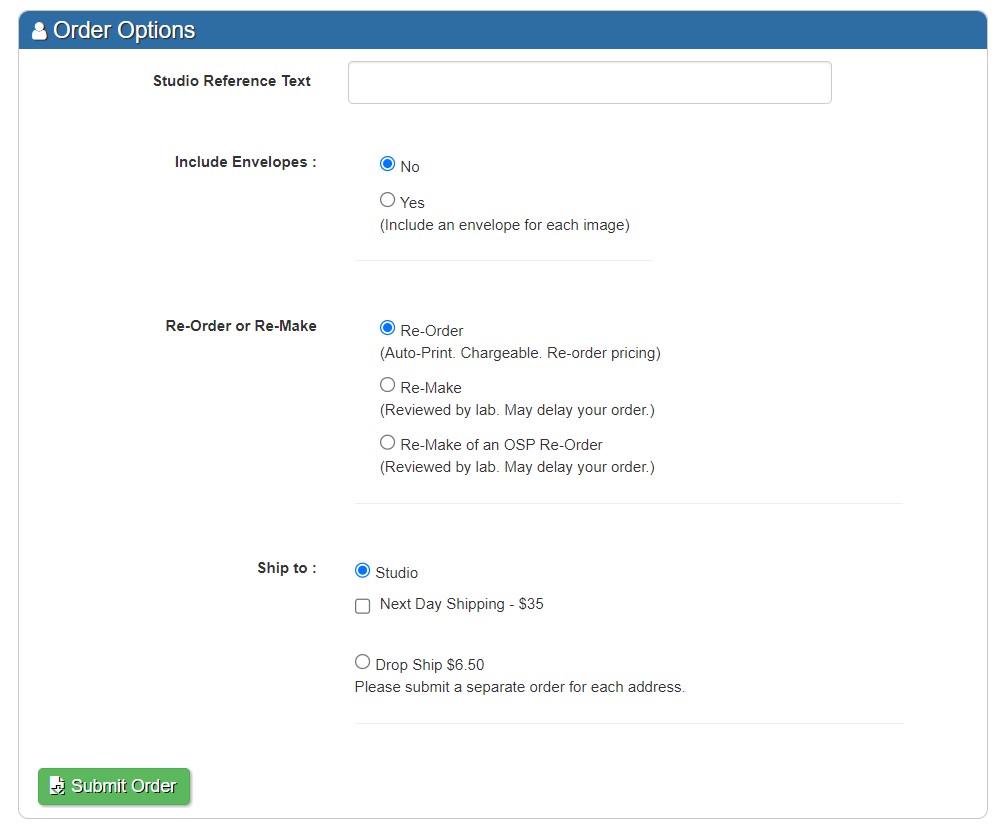Select Studio as ship-to destination
This screenshot has height=826, width=998.
(x=362, y=571)
